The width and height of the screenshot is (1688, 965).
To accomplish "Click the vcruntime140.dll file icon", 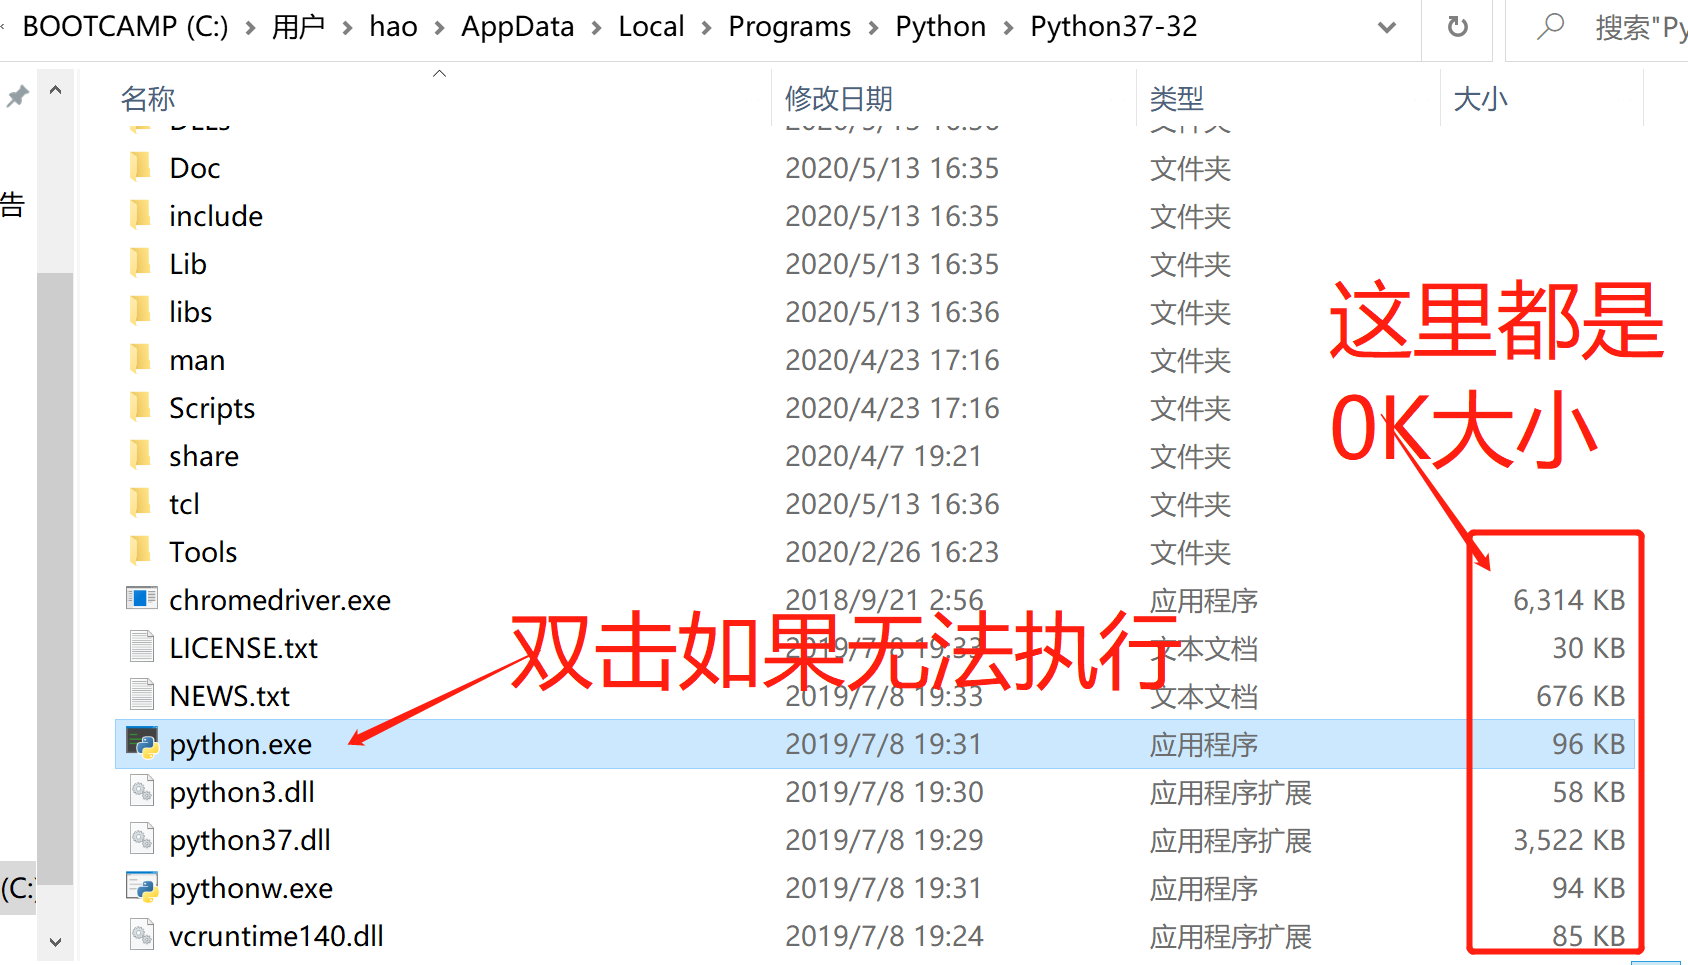I will 140,934.
